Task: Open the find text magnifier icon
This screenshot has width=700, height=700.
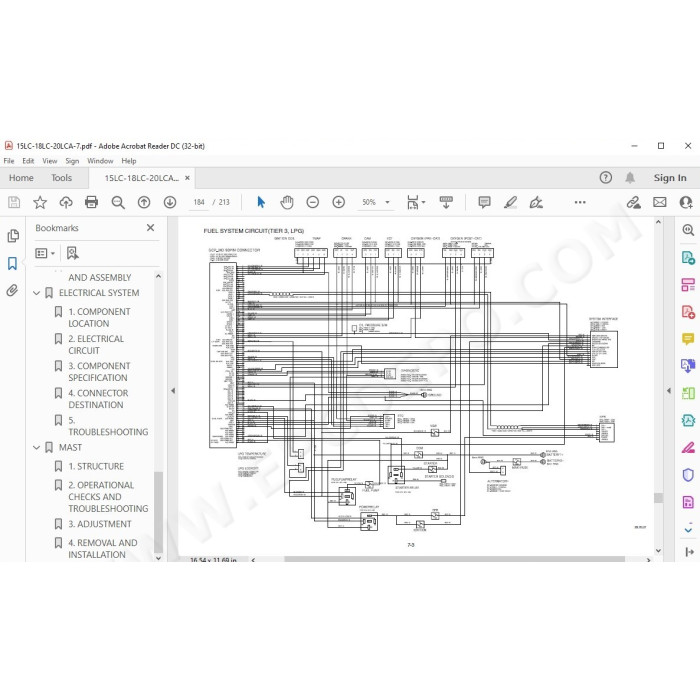Action: click(118, 202)
